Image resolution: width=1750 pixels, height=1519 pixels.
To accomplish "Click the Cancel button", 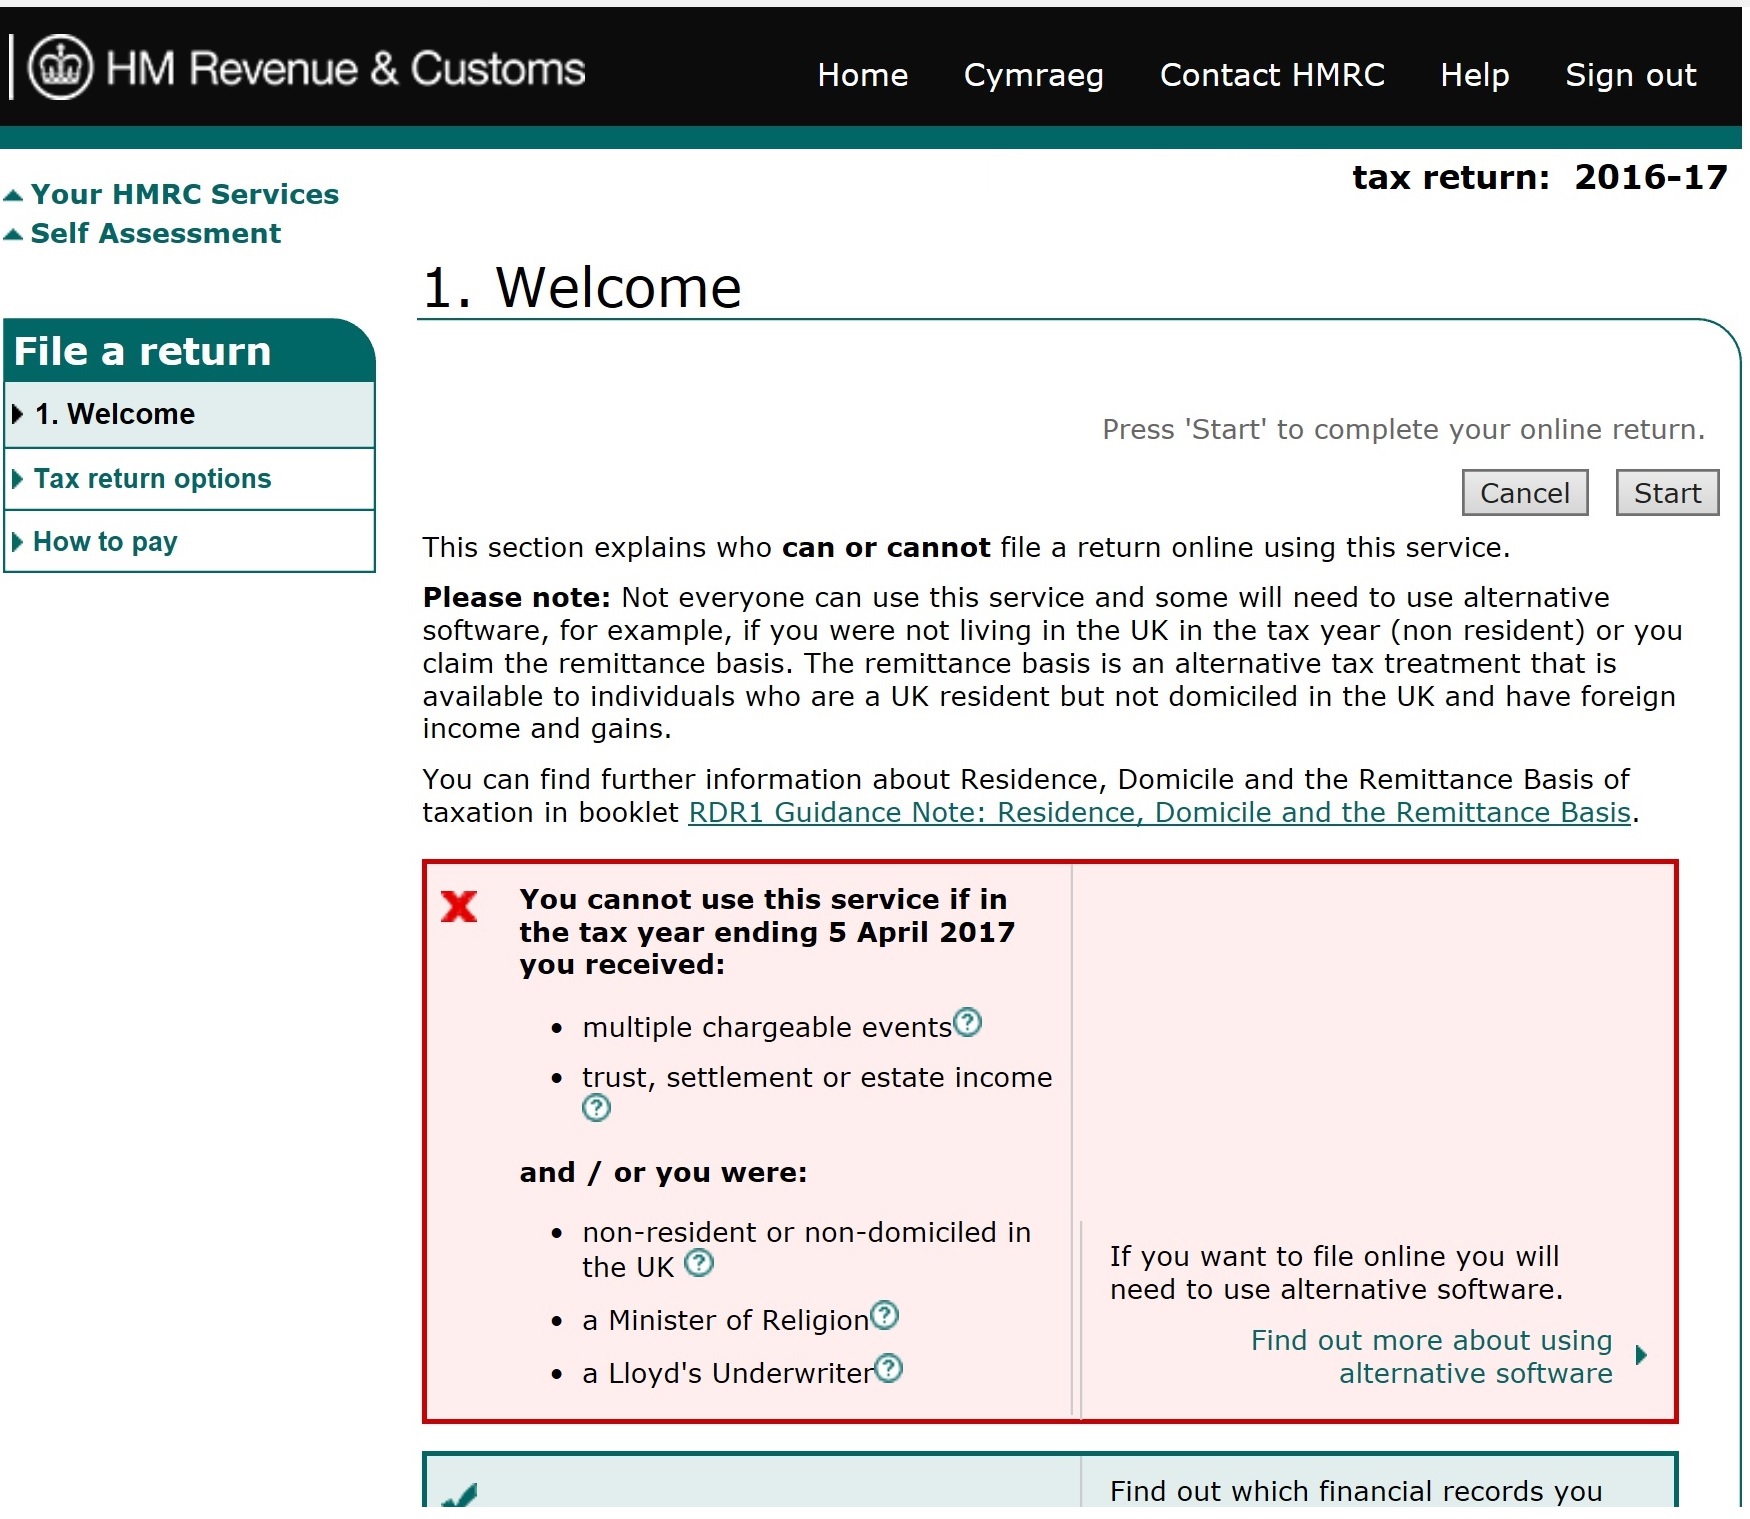I will pos(1524,493).
